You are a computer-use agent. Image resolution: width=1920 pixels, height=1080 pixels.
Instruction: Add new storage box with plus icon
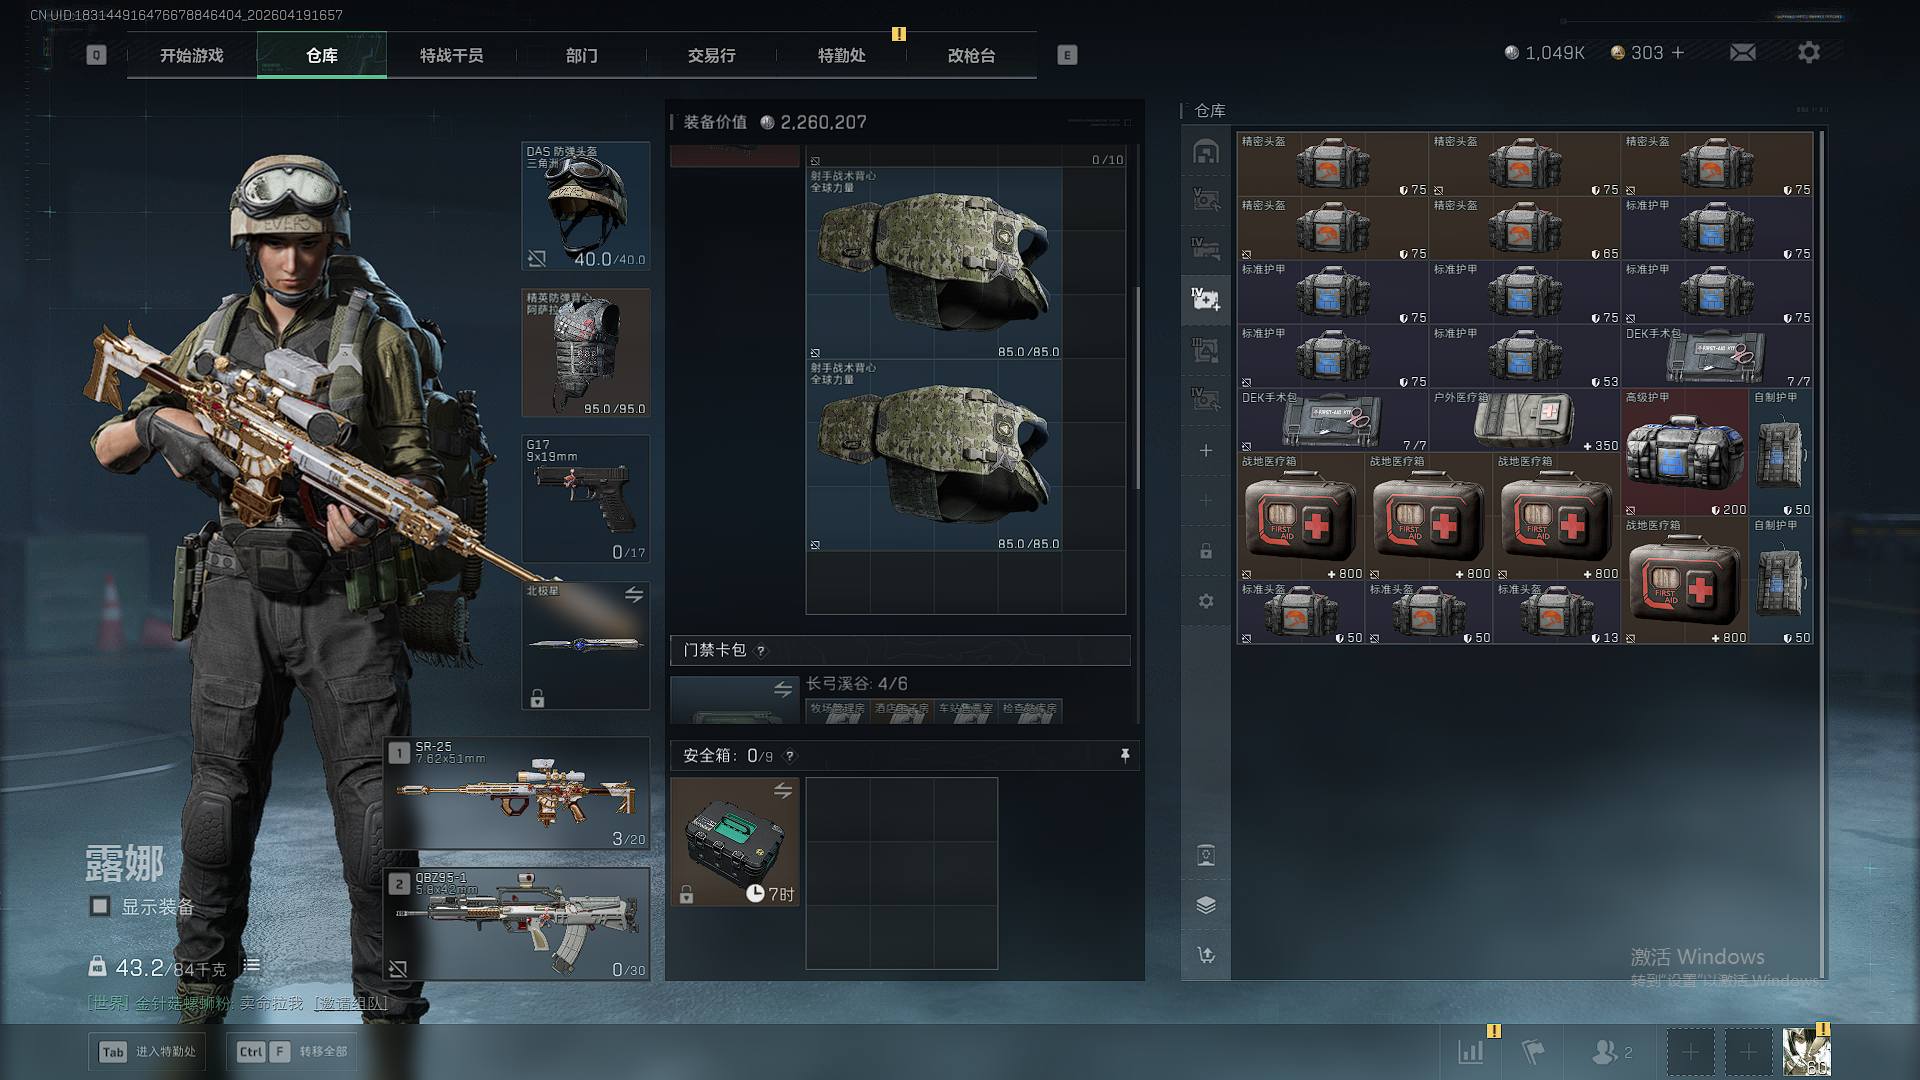coord(1206,451)
